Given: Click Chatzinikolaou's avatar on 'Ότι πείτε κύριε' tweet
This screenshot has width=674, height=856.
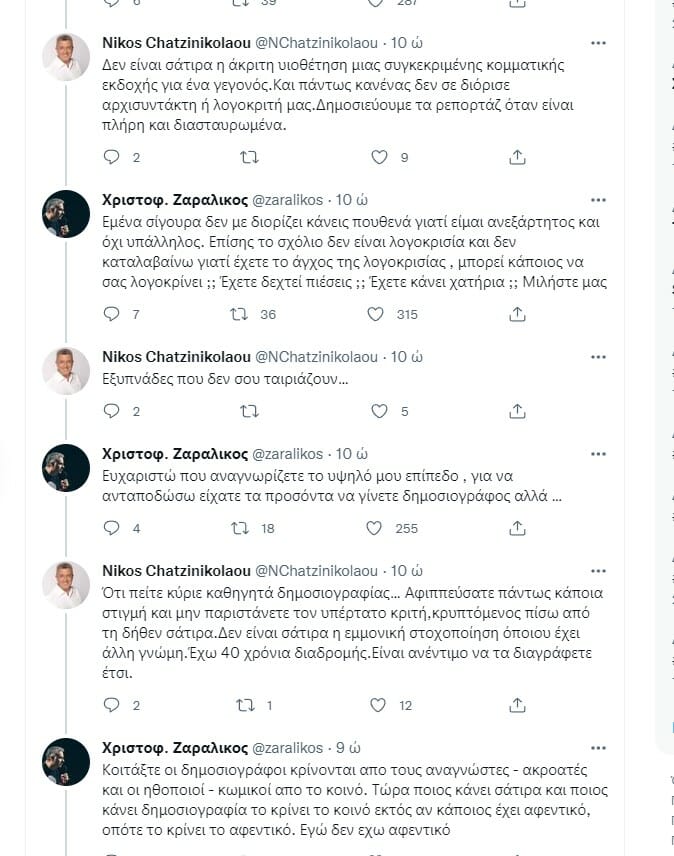Looking at the screenshot, I should [66, 585].
